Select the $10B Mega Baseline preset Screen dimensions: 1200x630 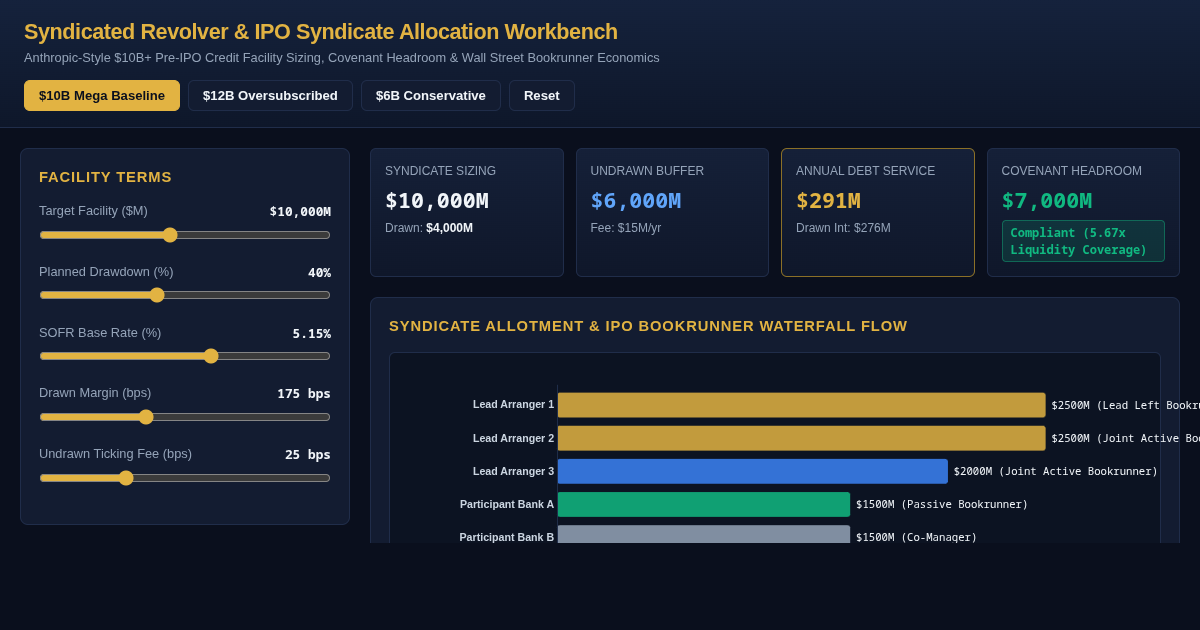click(x=102, y=96)
